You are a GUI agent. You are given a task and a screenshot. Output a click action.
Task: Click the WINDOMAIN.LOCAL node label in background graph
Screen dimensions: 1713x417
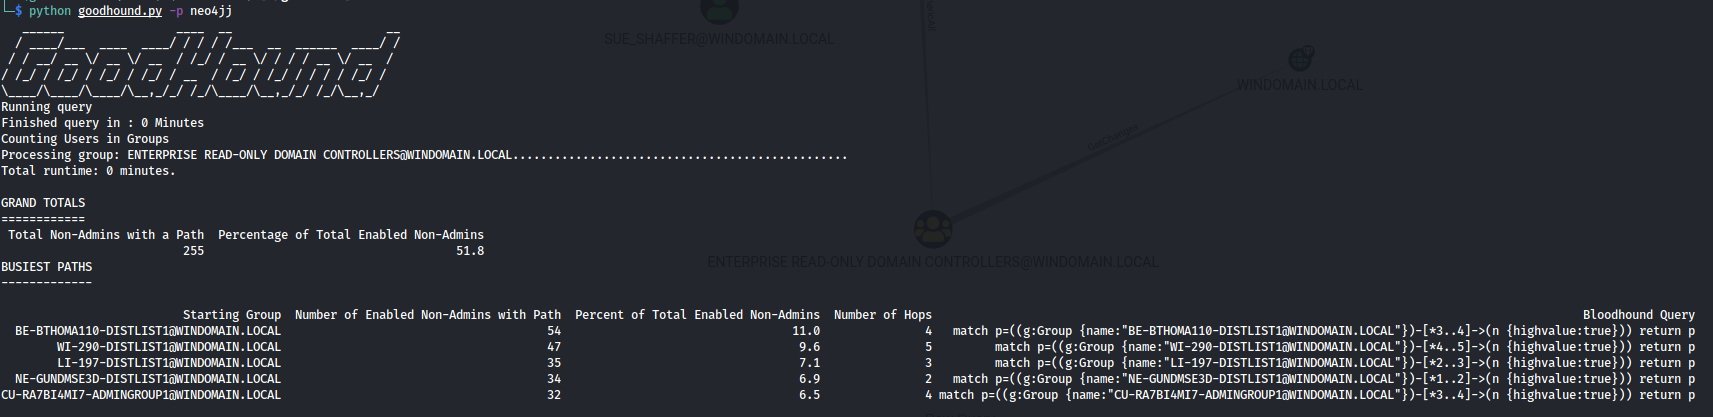(x=1299, y=85)
